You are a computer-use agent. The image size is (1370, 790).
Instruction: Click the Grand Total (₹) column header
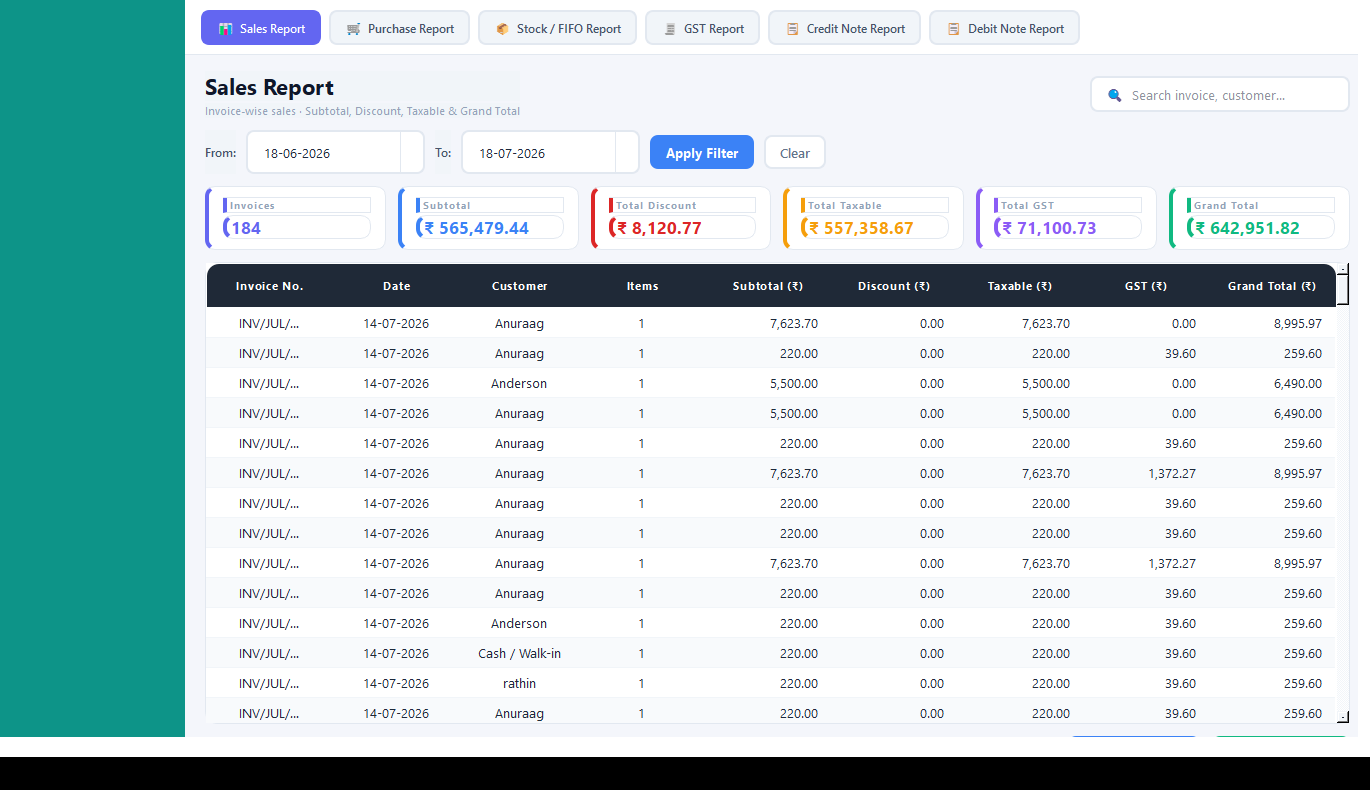(1272, 286)
